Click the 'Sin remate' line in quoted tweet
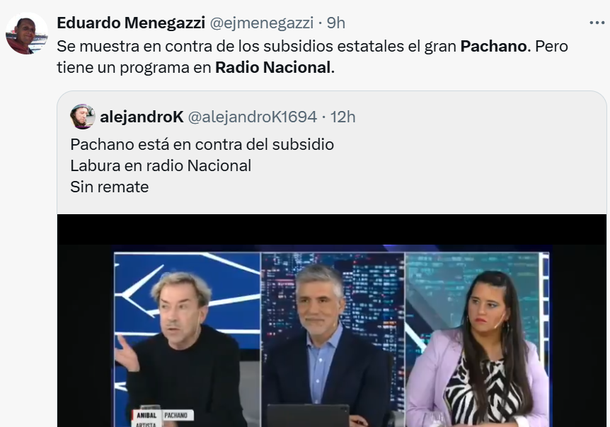610x427 pixels. tap(109, 187)
